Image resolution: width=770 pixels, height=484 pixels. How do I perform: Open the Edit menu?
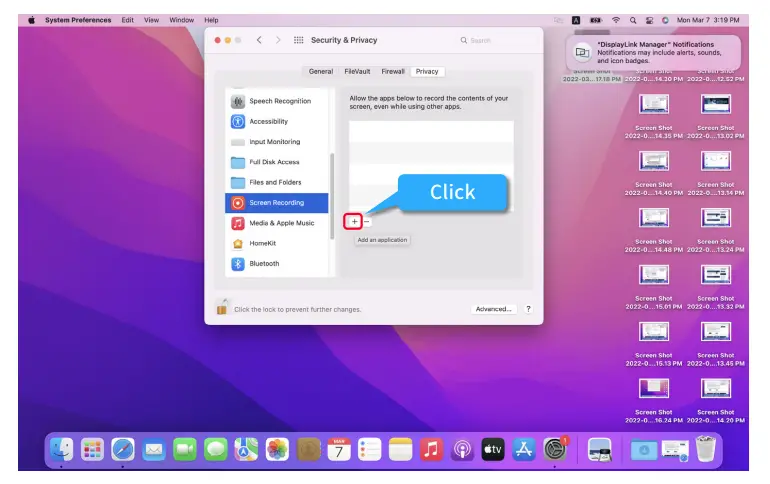(x=127, y=20)
